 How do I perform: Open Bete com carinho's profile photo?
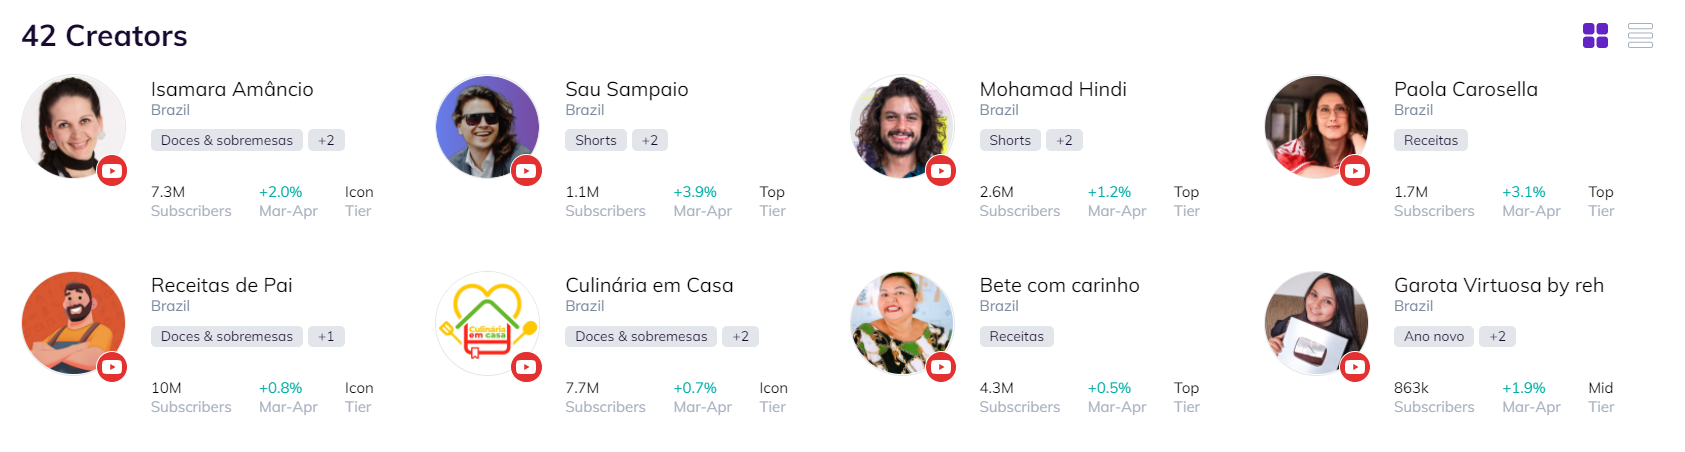(x=902, y=323)
